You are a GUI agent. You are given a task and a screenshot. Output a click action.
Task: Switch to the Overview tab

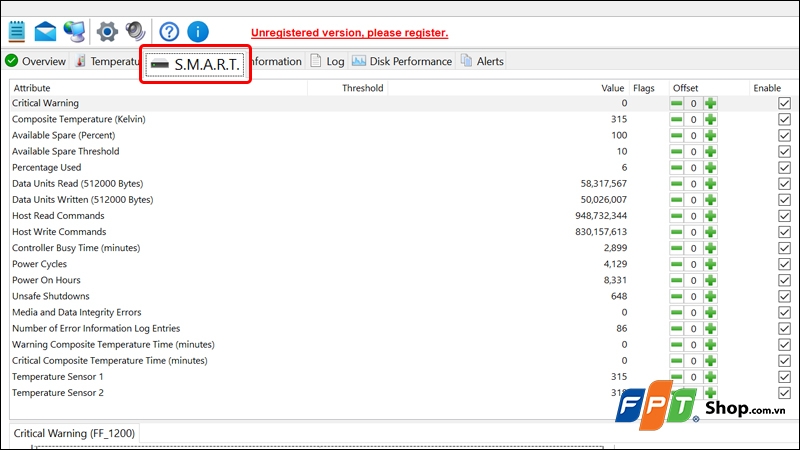click(36, 61)
